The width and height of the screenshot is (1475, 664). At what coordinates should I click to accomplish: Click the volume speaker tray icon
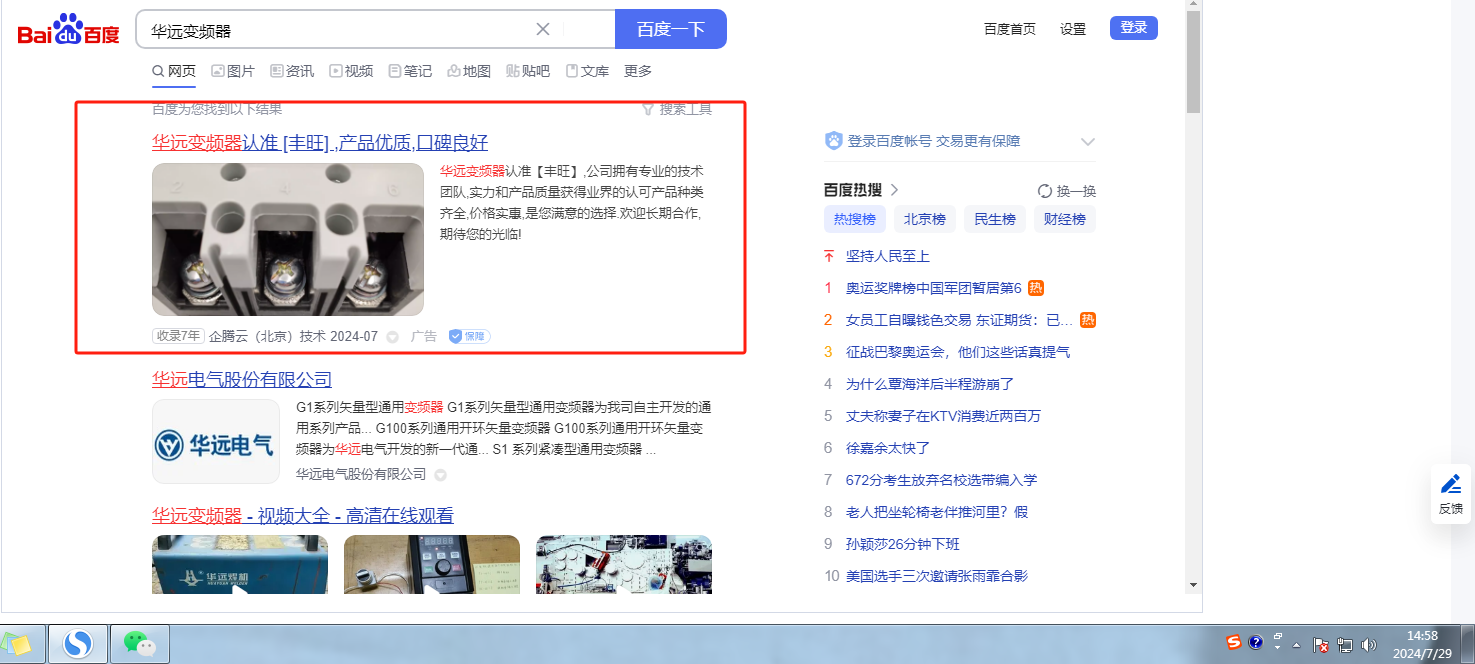click(1369, 645)
